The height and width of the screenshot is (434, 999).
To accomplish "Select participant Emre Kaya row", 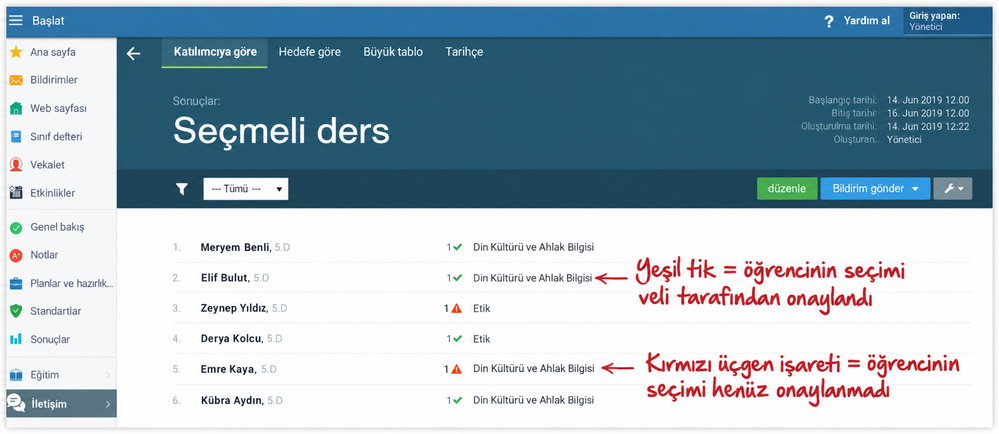I will tap(572, 369).
